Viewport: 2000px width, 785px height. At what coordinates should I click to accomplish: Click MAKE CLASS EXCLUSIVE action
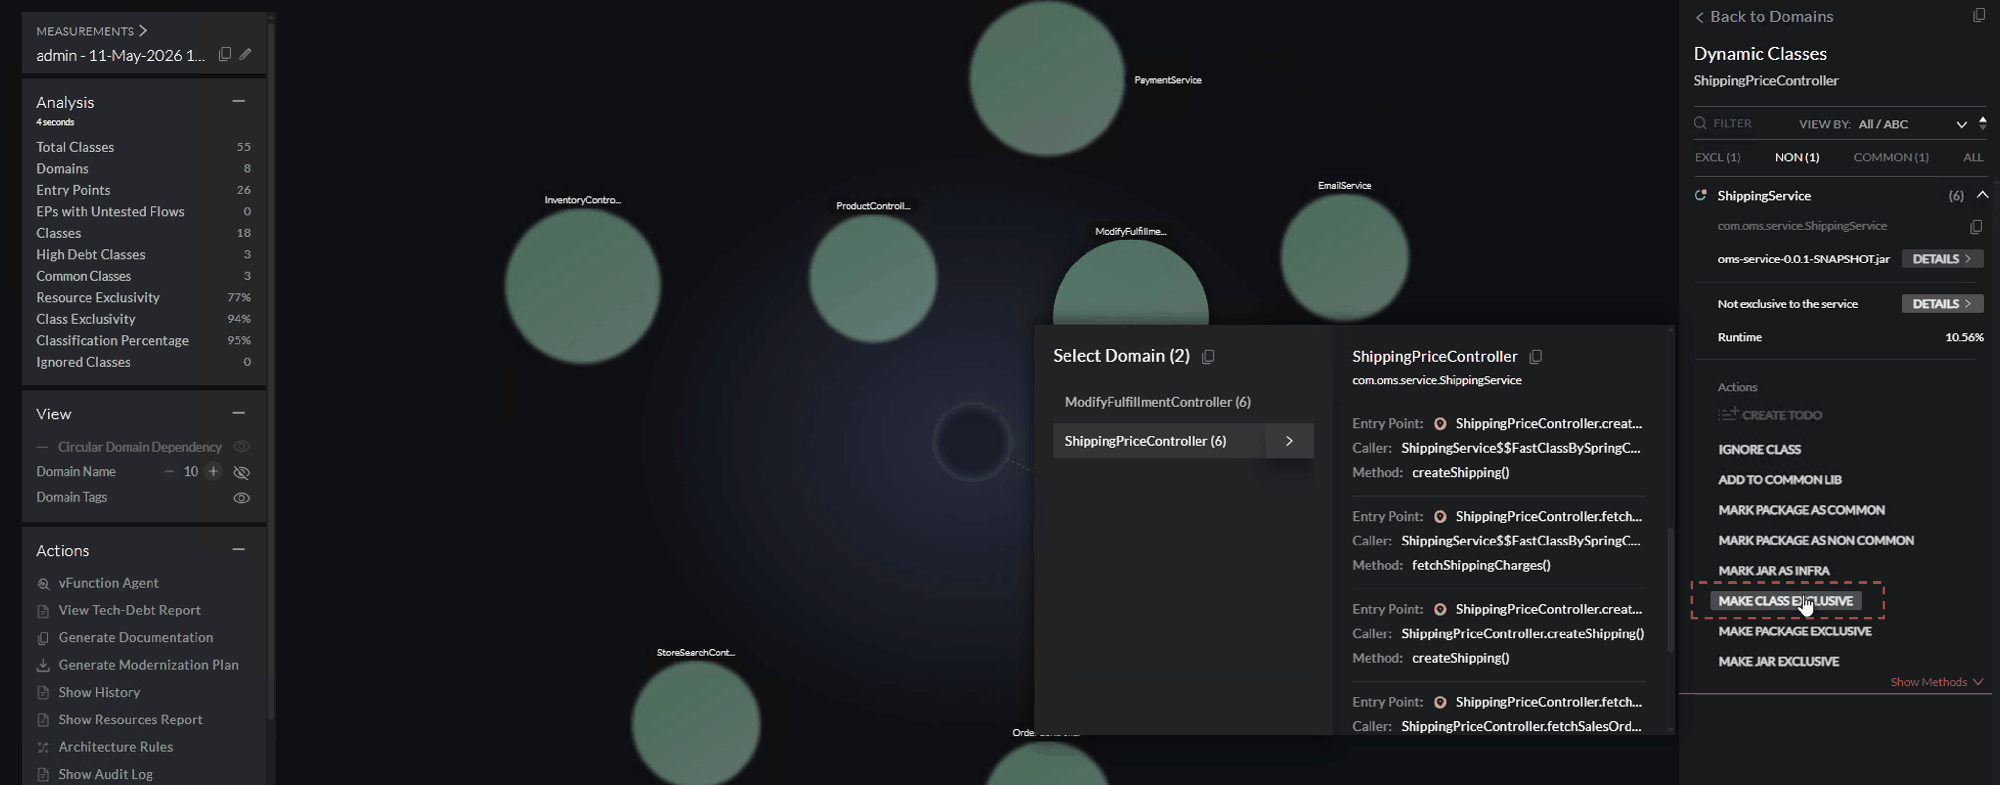(1785, 601)
